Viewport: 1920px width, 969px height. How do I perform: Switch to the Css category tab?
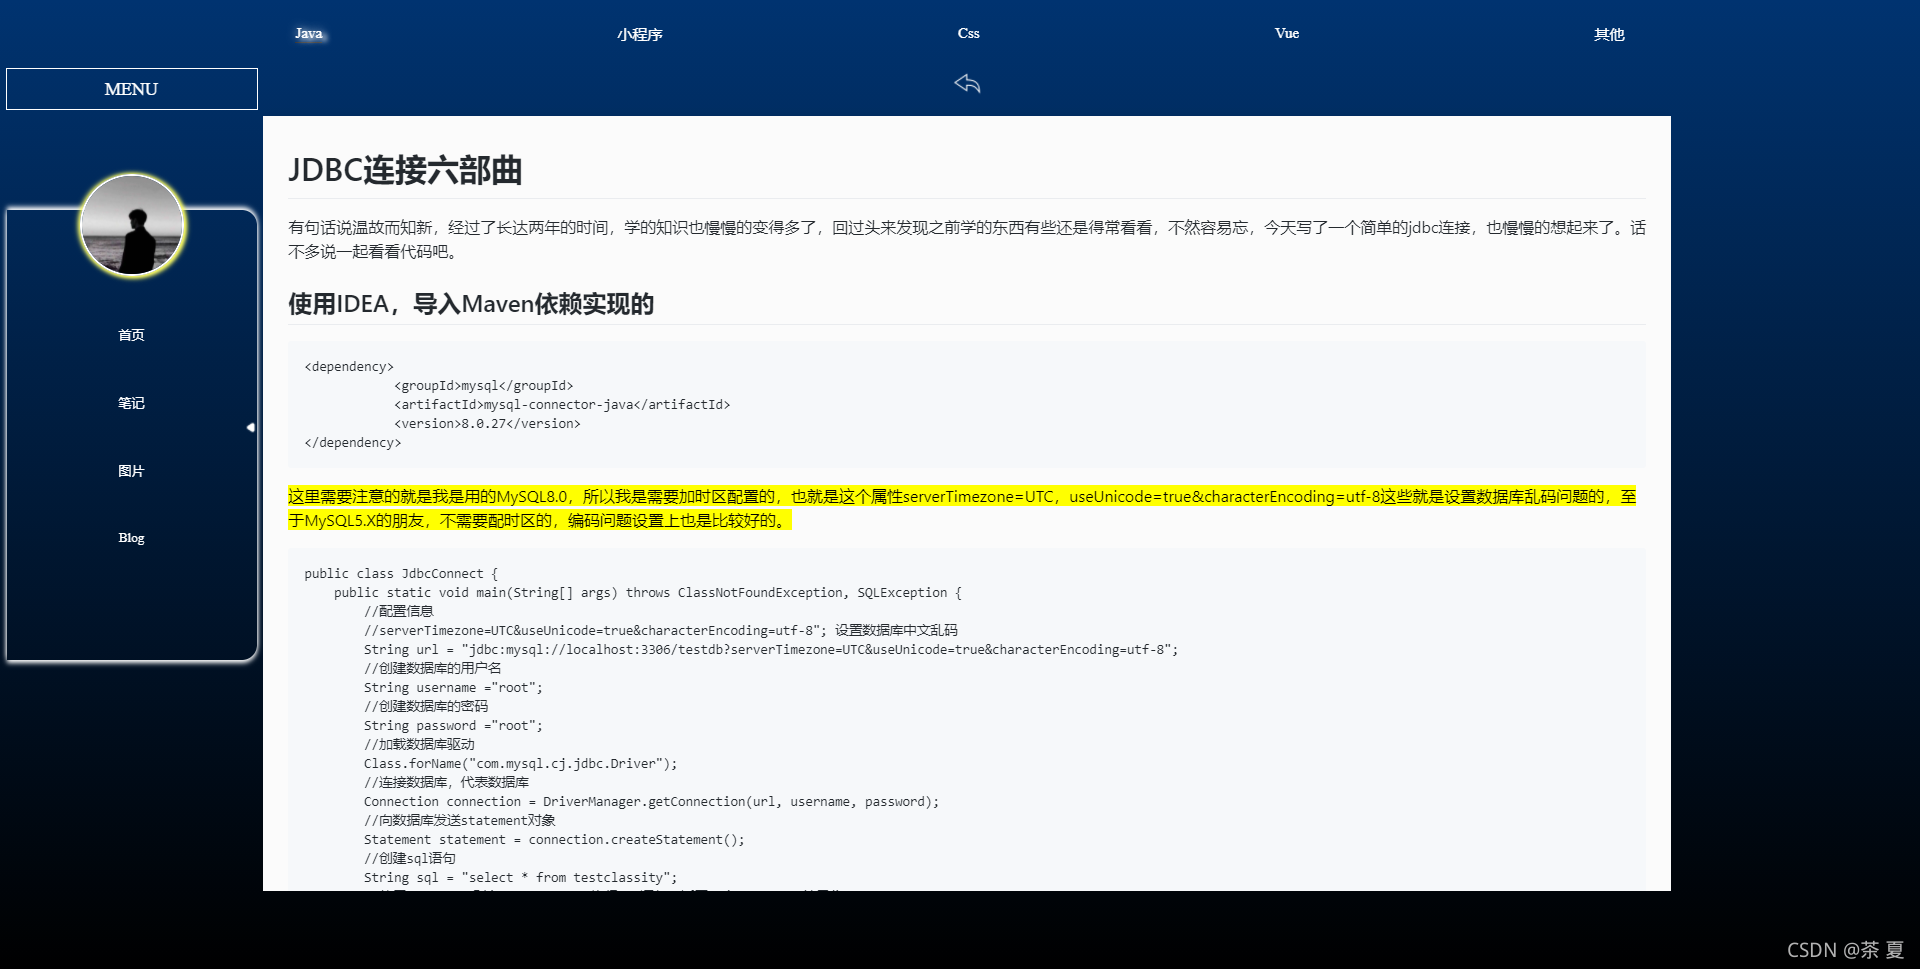click(968, 33)
